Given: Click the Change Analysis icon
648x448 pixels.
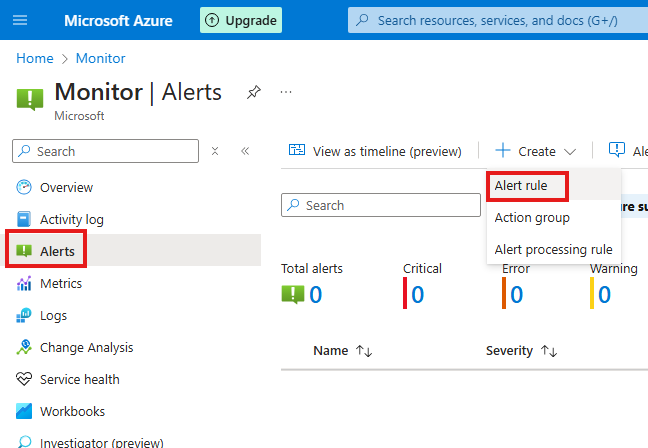Looking at the screenshot, I should coord(24,347).
